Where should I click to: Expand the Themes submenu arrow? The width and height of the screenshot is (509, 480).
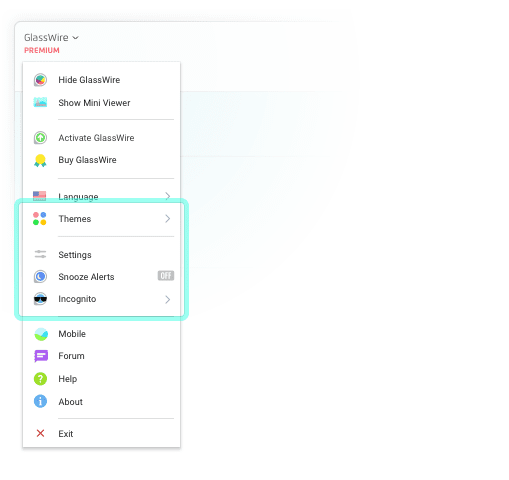pyautogui.click(x=168, y=219)
